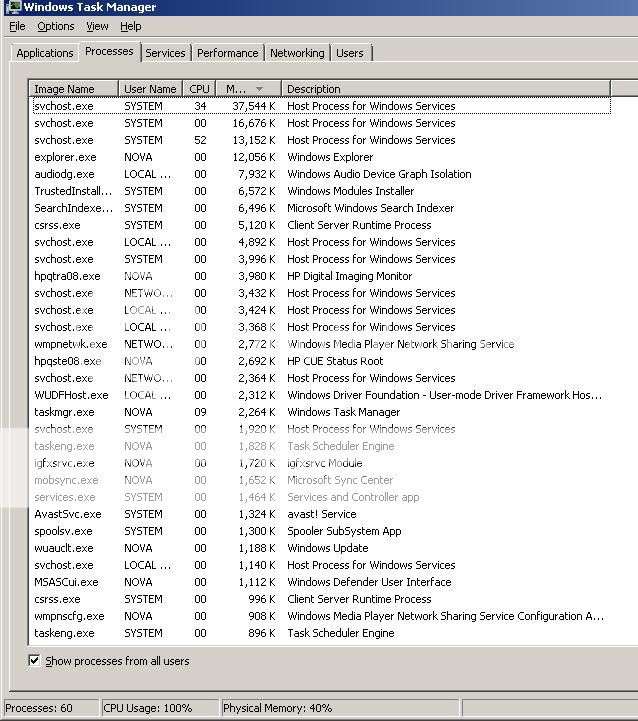638x721 pixels.
Task: Open the Options menu
Action: coord(56,26)
